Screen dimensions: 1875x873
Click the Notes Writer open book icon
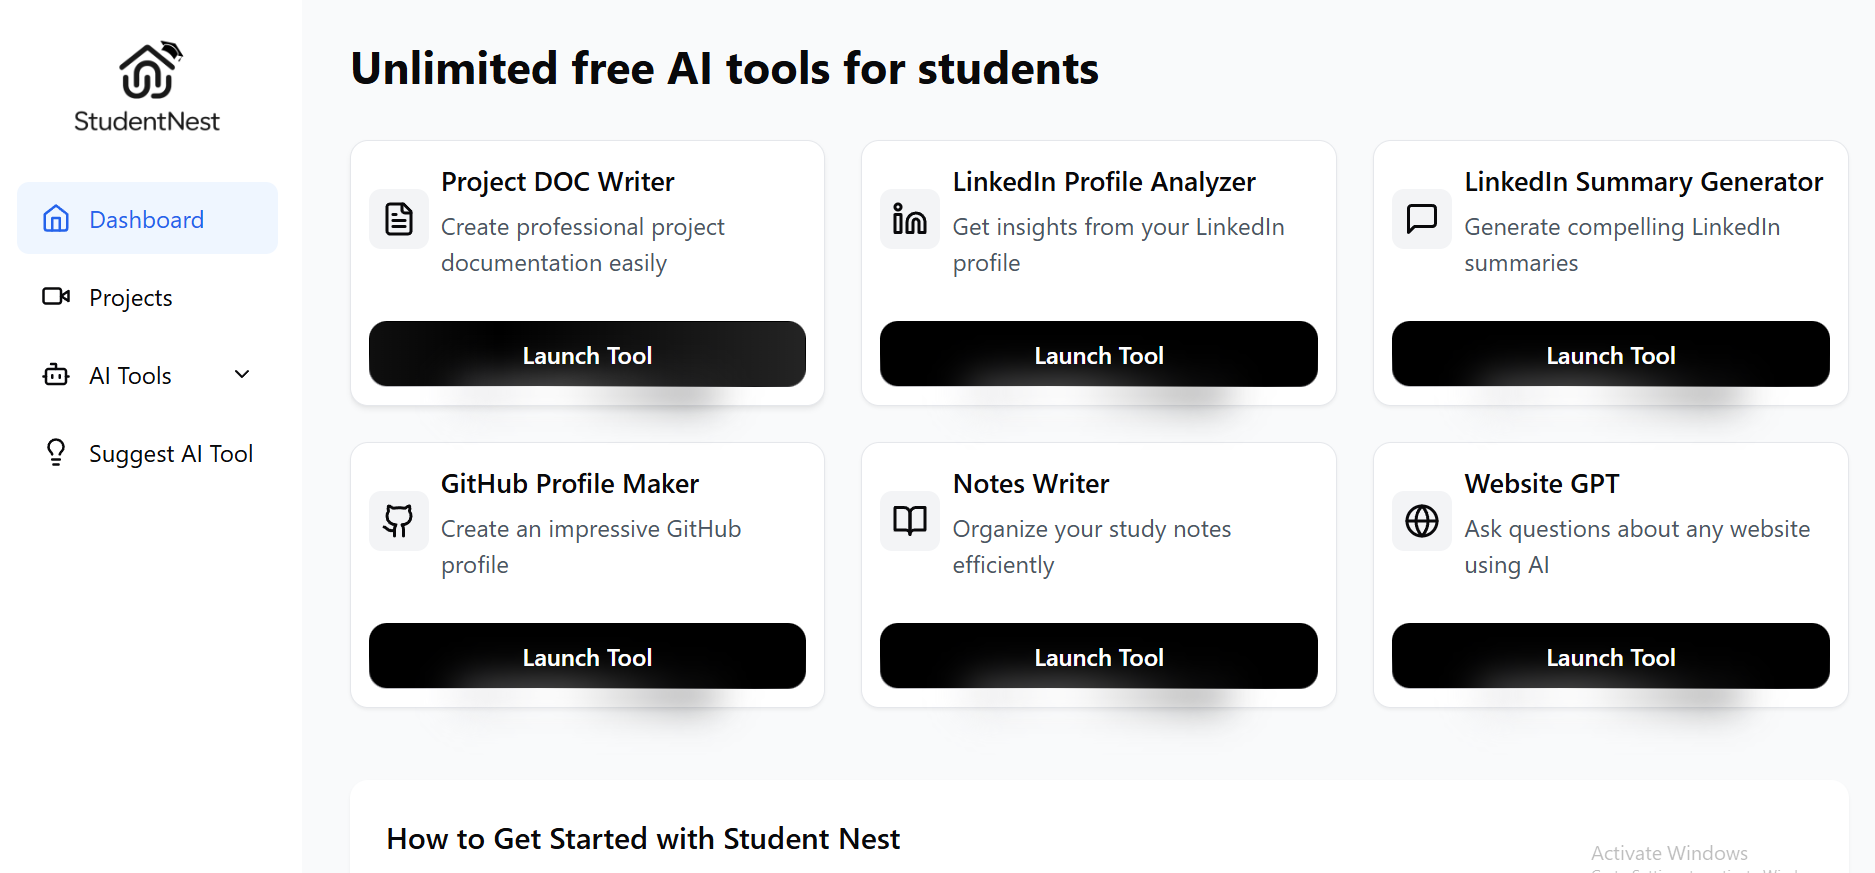click(x=909, y=521)
